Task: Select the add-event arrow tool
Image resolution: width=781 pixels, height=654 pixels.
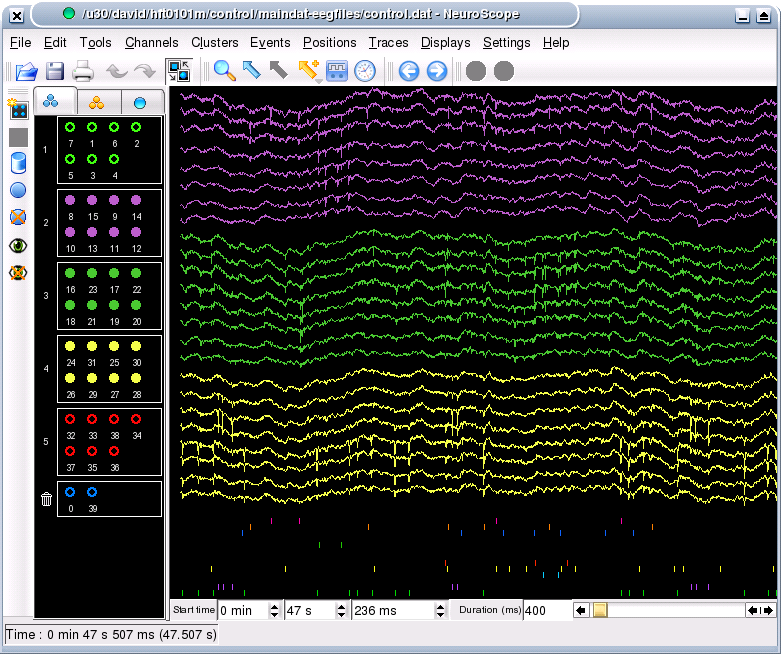Action: [308, 69]
